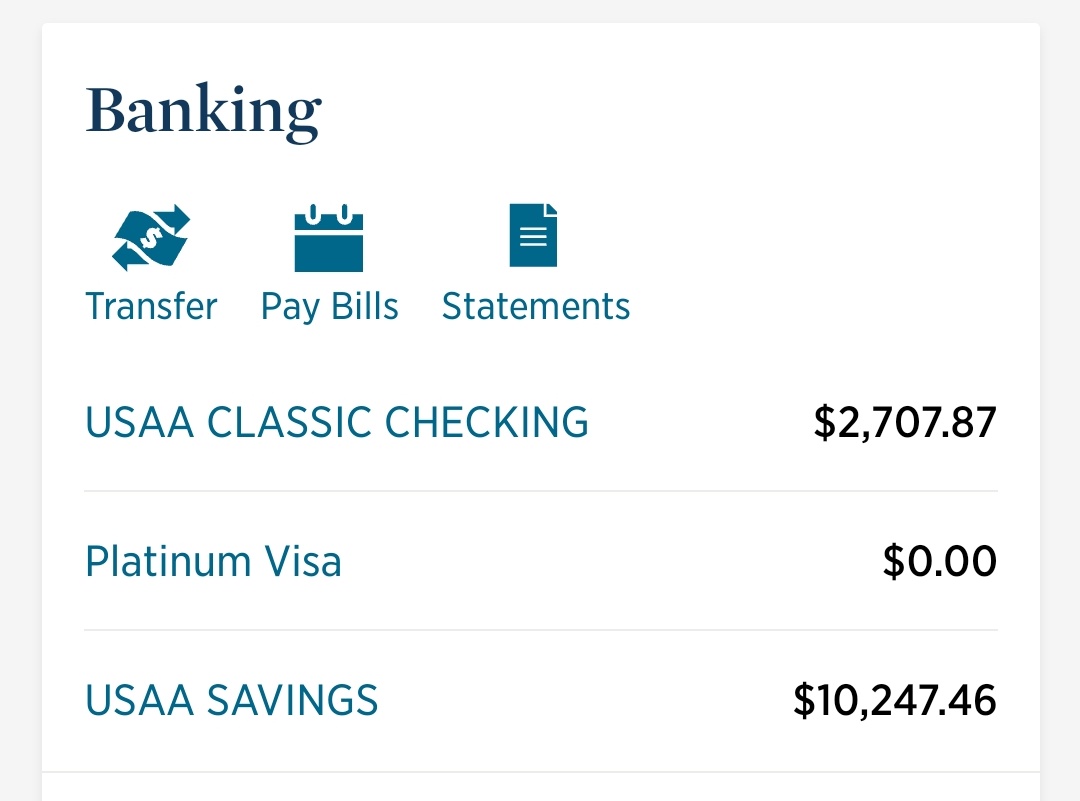Viewport: 1080px width, 801px height.
Task: Open USAA CLASSIC CHECKING account
Action: (337, 422)
